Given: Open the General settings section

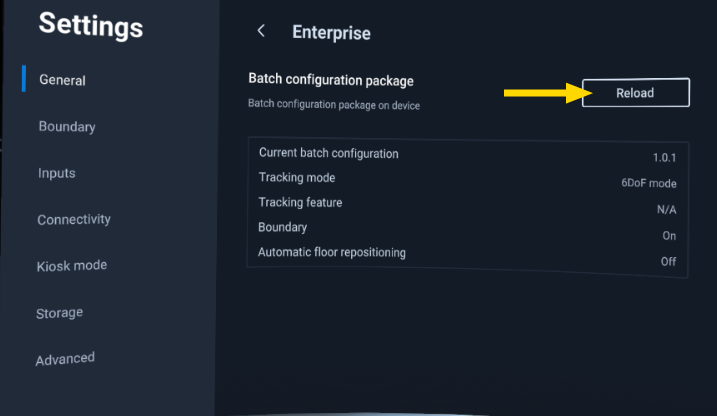Looking at the screenshot, I should 62,80.
